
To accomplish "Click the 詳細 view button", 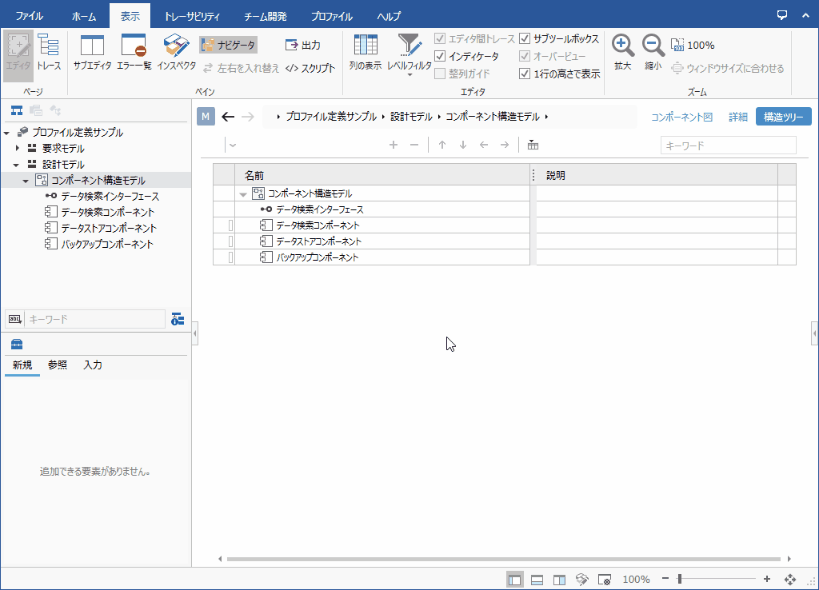I will pos(737,116).
